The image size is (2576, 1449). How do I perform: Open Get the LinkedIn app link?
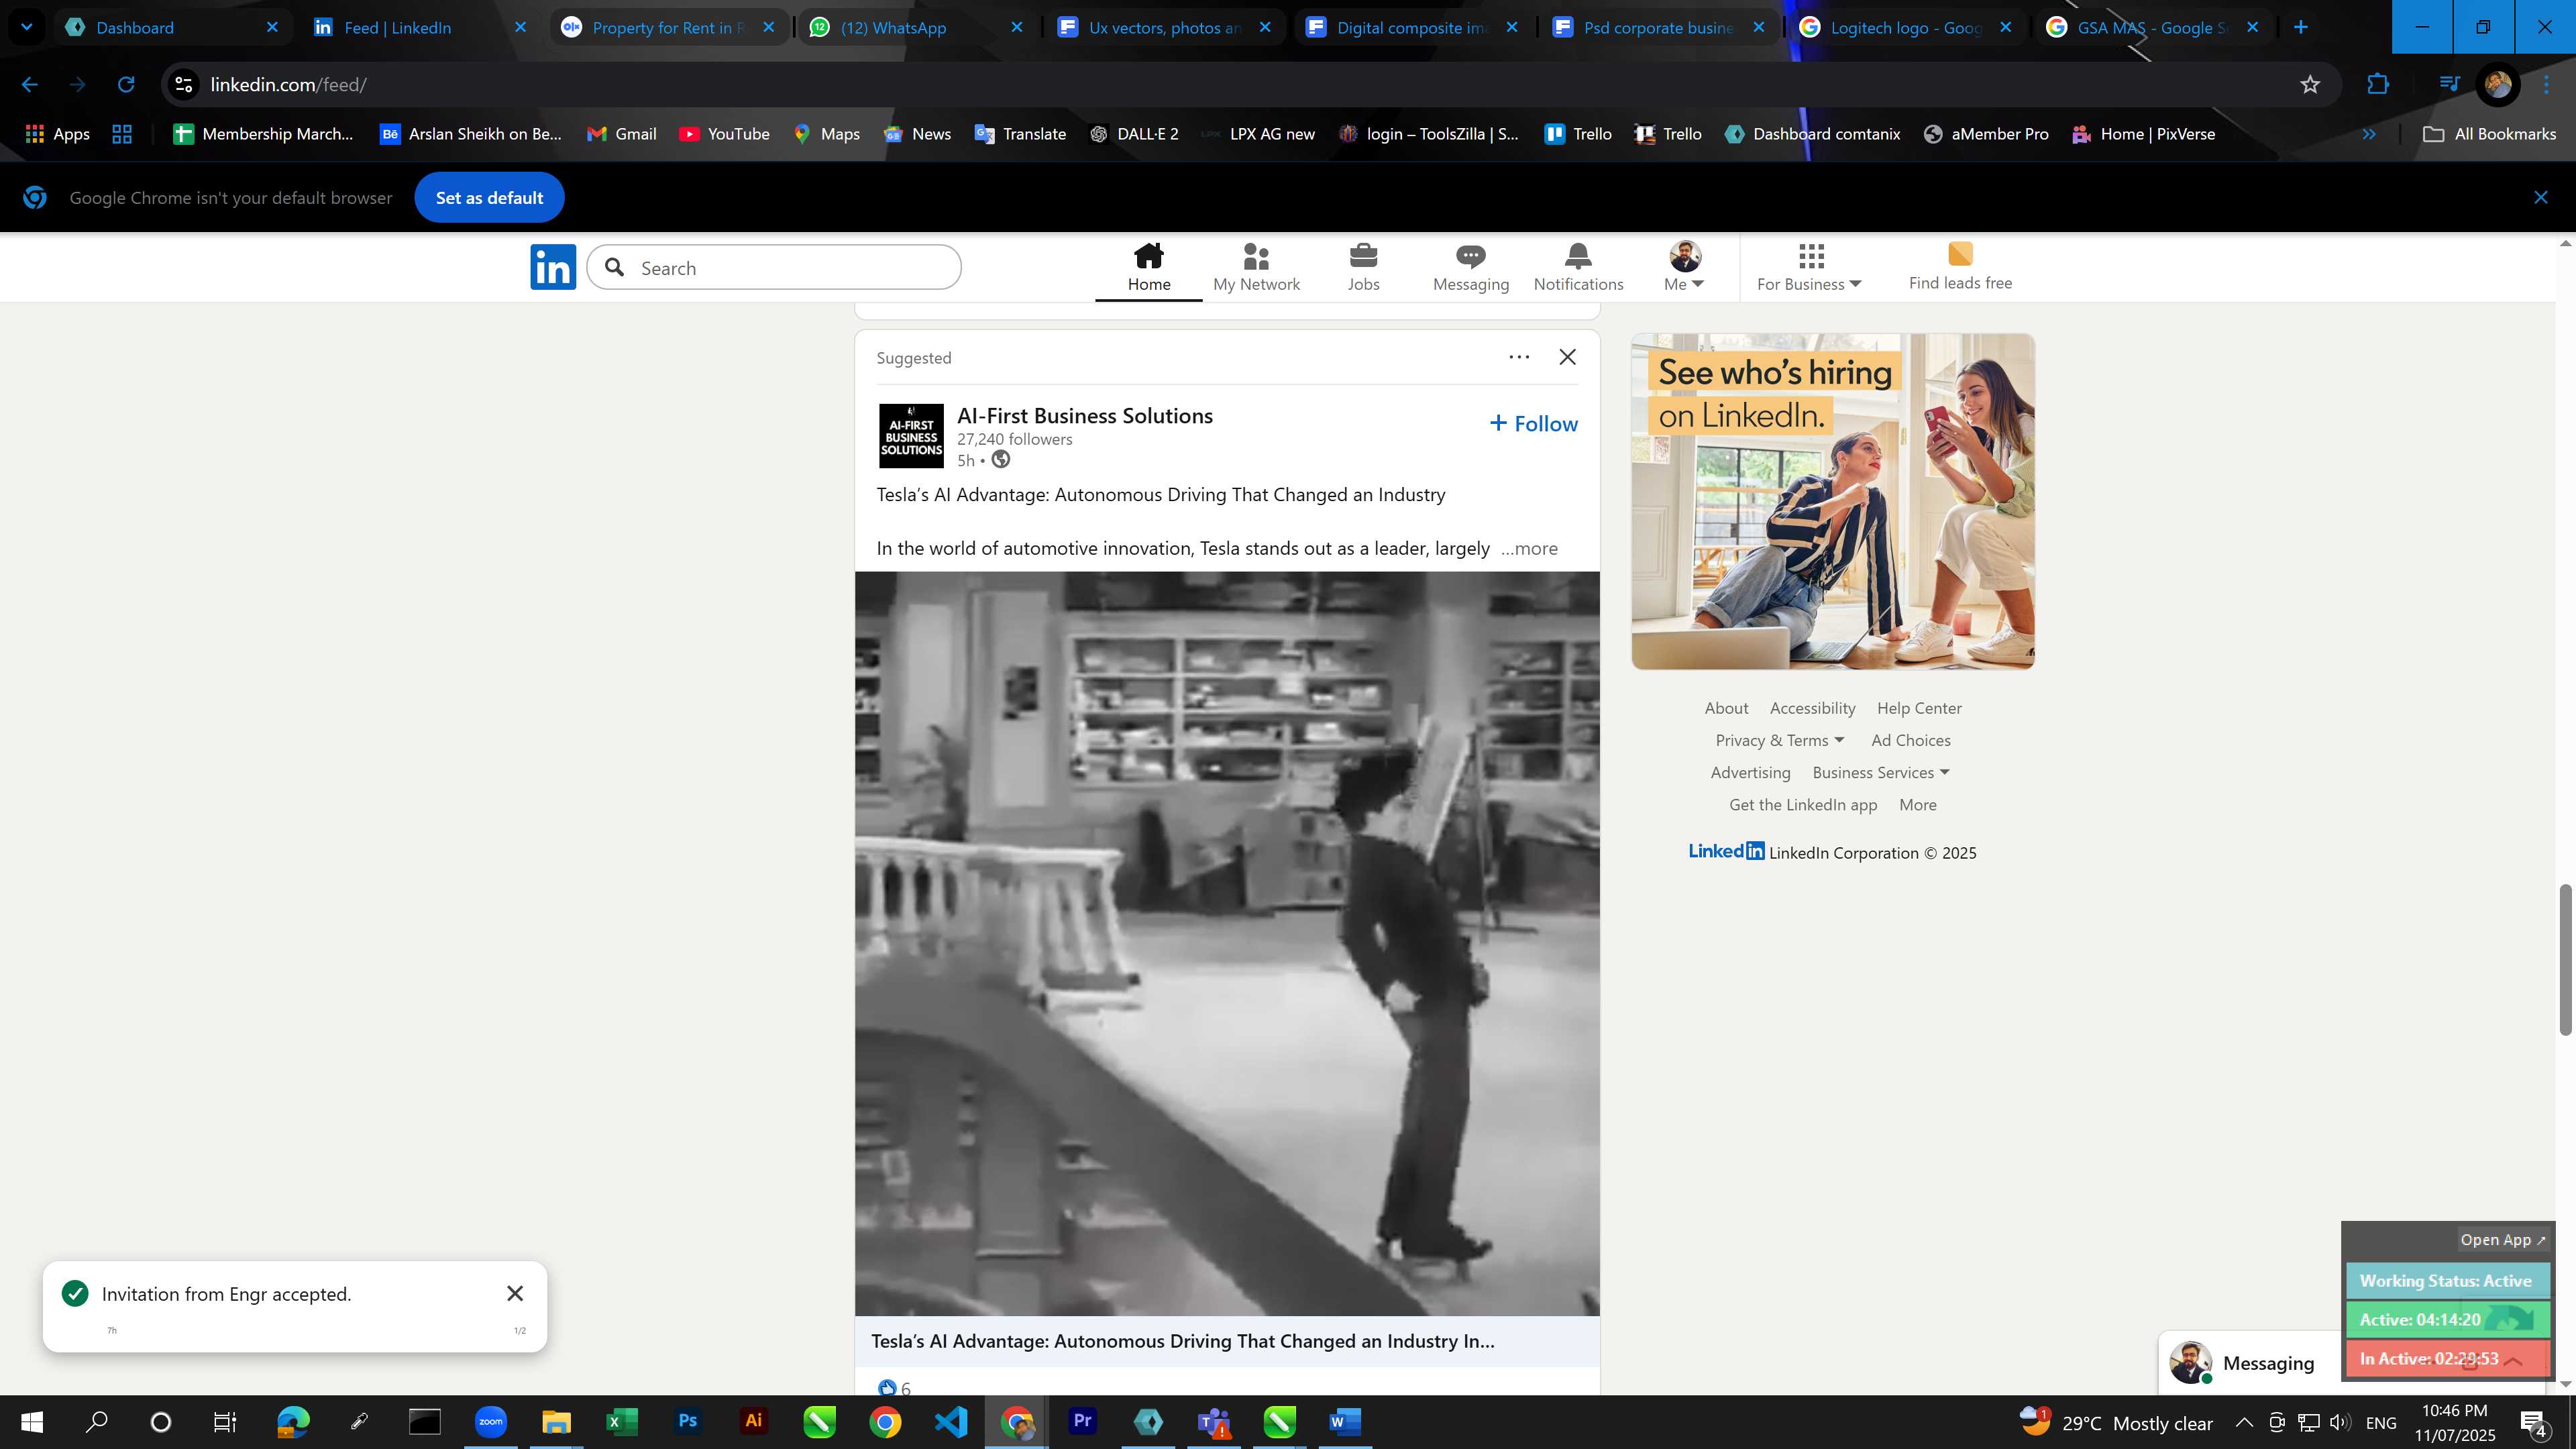pos(1803,805)
